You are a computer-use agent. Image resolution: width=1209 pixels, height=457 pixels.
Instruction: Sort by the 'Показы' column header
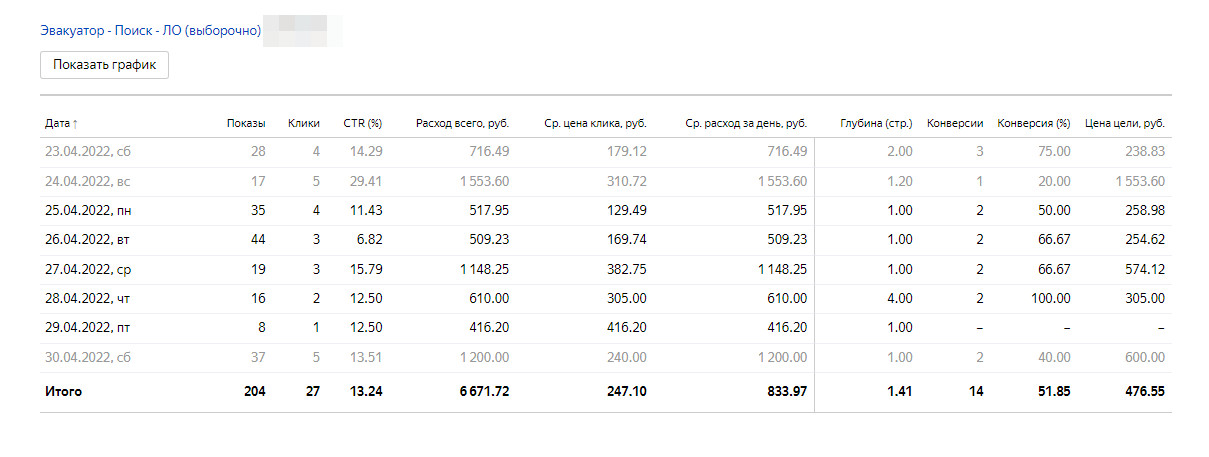coord(246,123)
